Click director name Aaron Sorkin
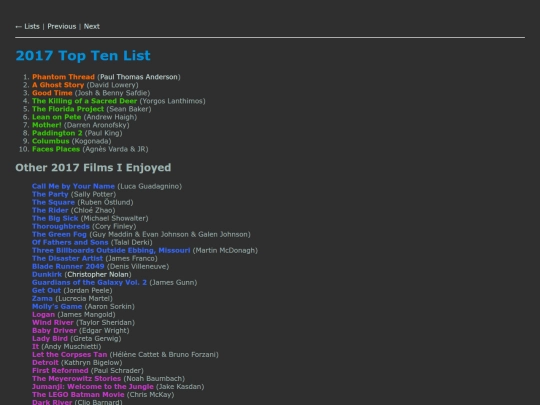Viewport: 540px width, 405px height. (x=110, y=307)
